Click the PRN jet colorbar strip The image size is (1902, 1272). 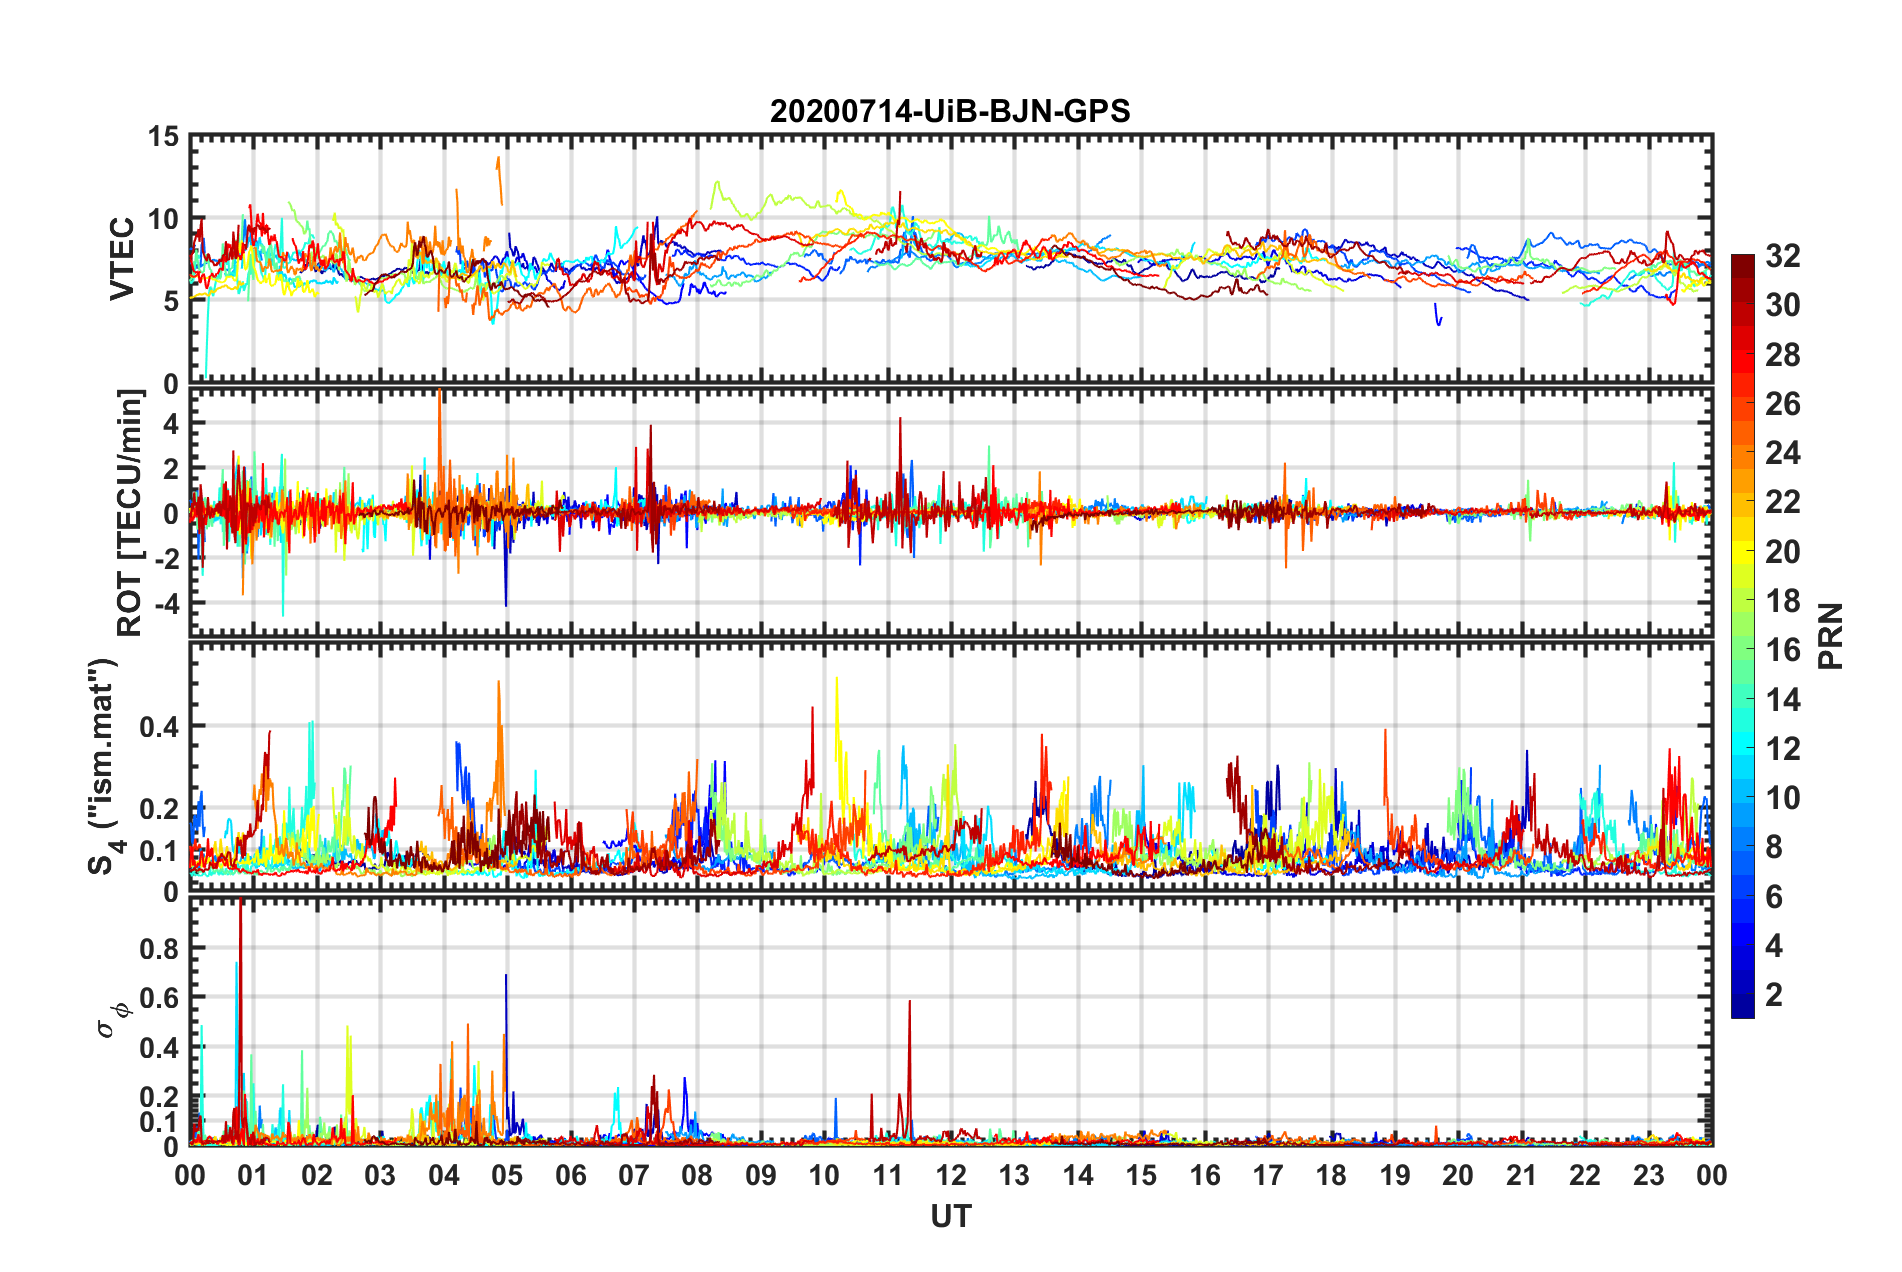[1743, 636]
